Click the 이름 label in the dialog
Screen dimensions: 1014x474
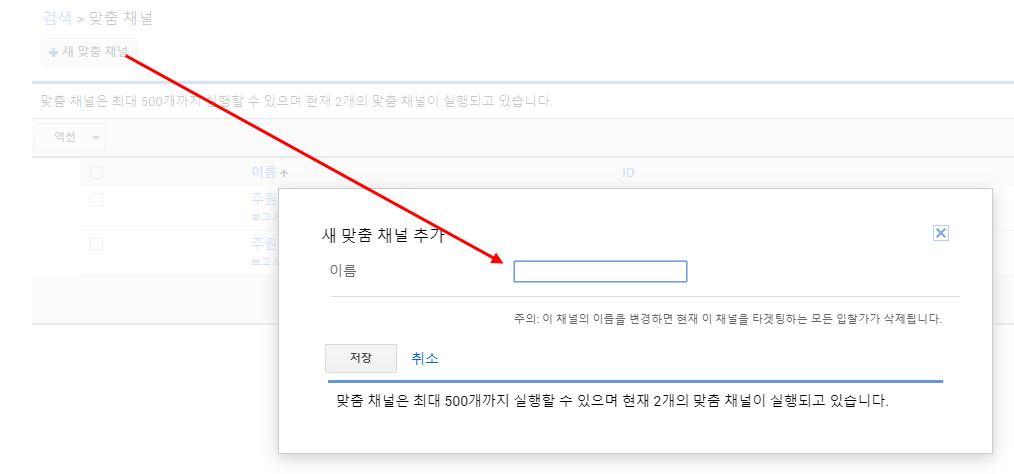[343, 271]
